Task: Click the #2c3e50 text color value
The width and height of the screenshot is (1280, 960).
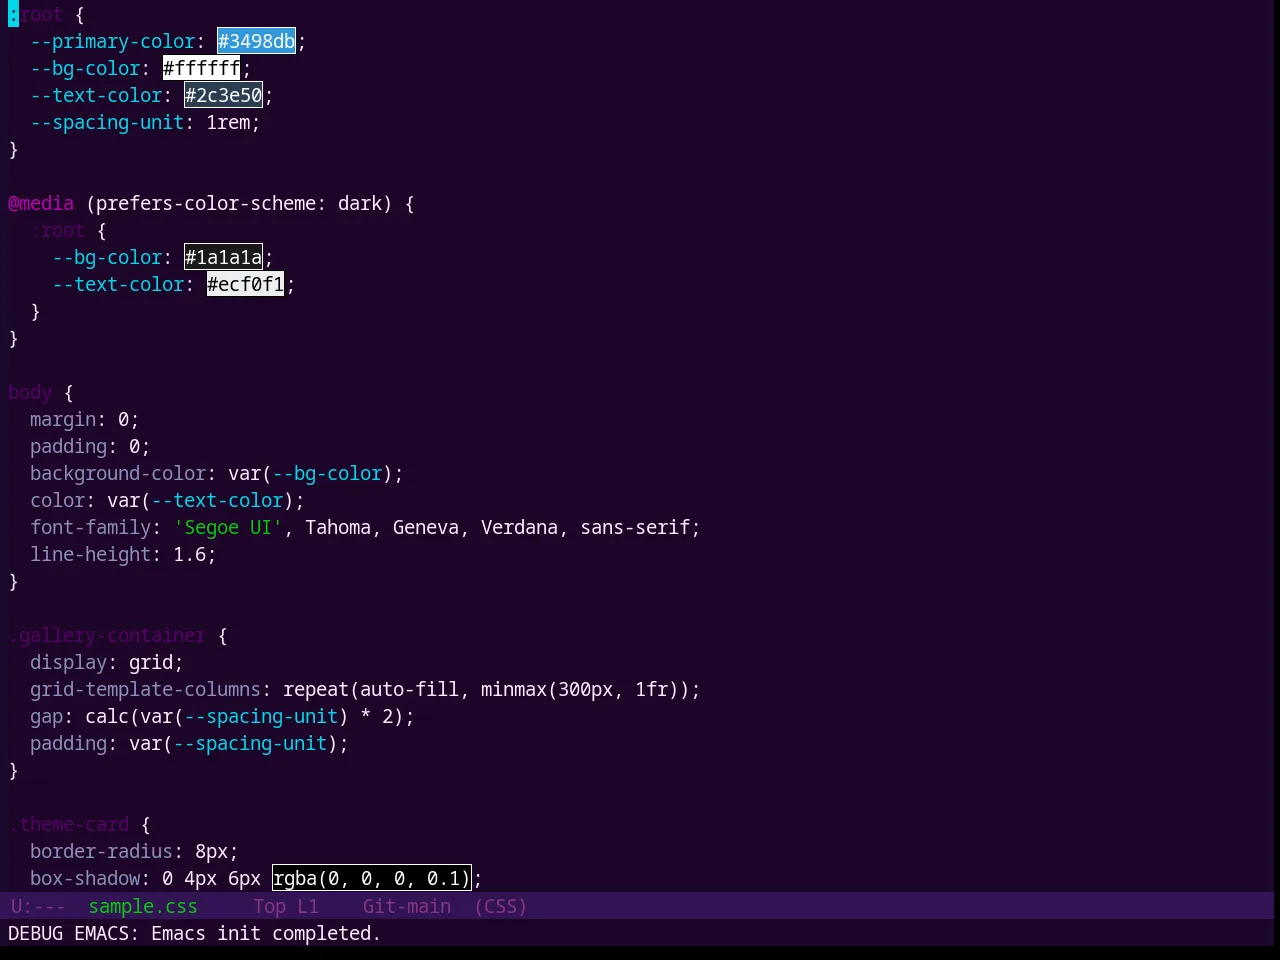Action: pos(224,95)
